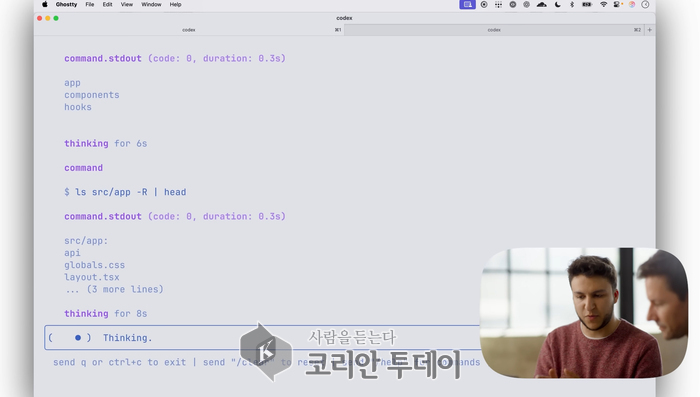Close the Ghostty window with red button
The width and height of the screenshot is (700, 397).
(40, 18)
